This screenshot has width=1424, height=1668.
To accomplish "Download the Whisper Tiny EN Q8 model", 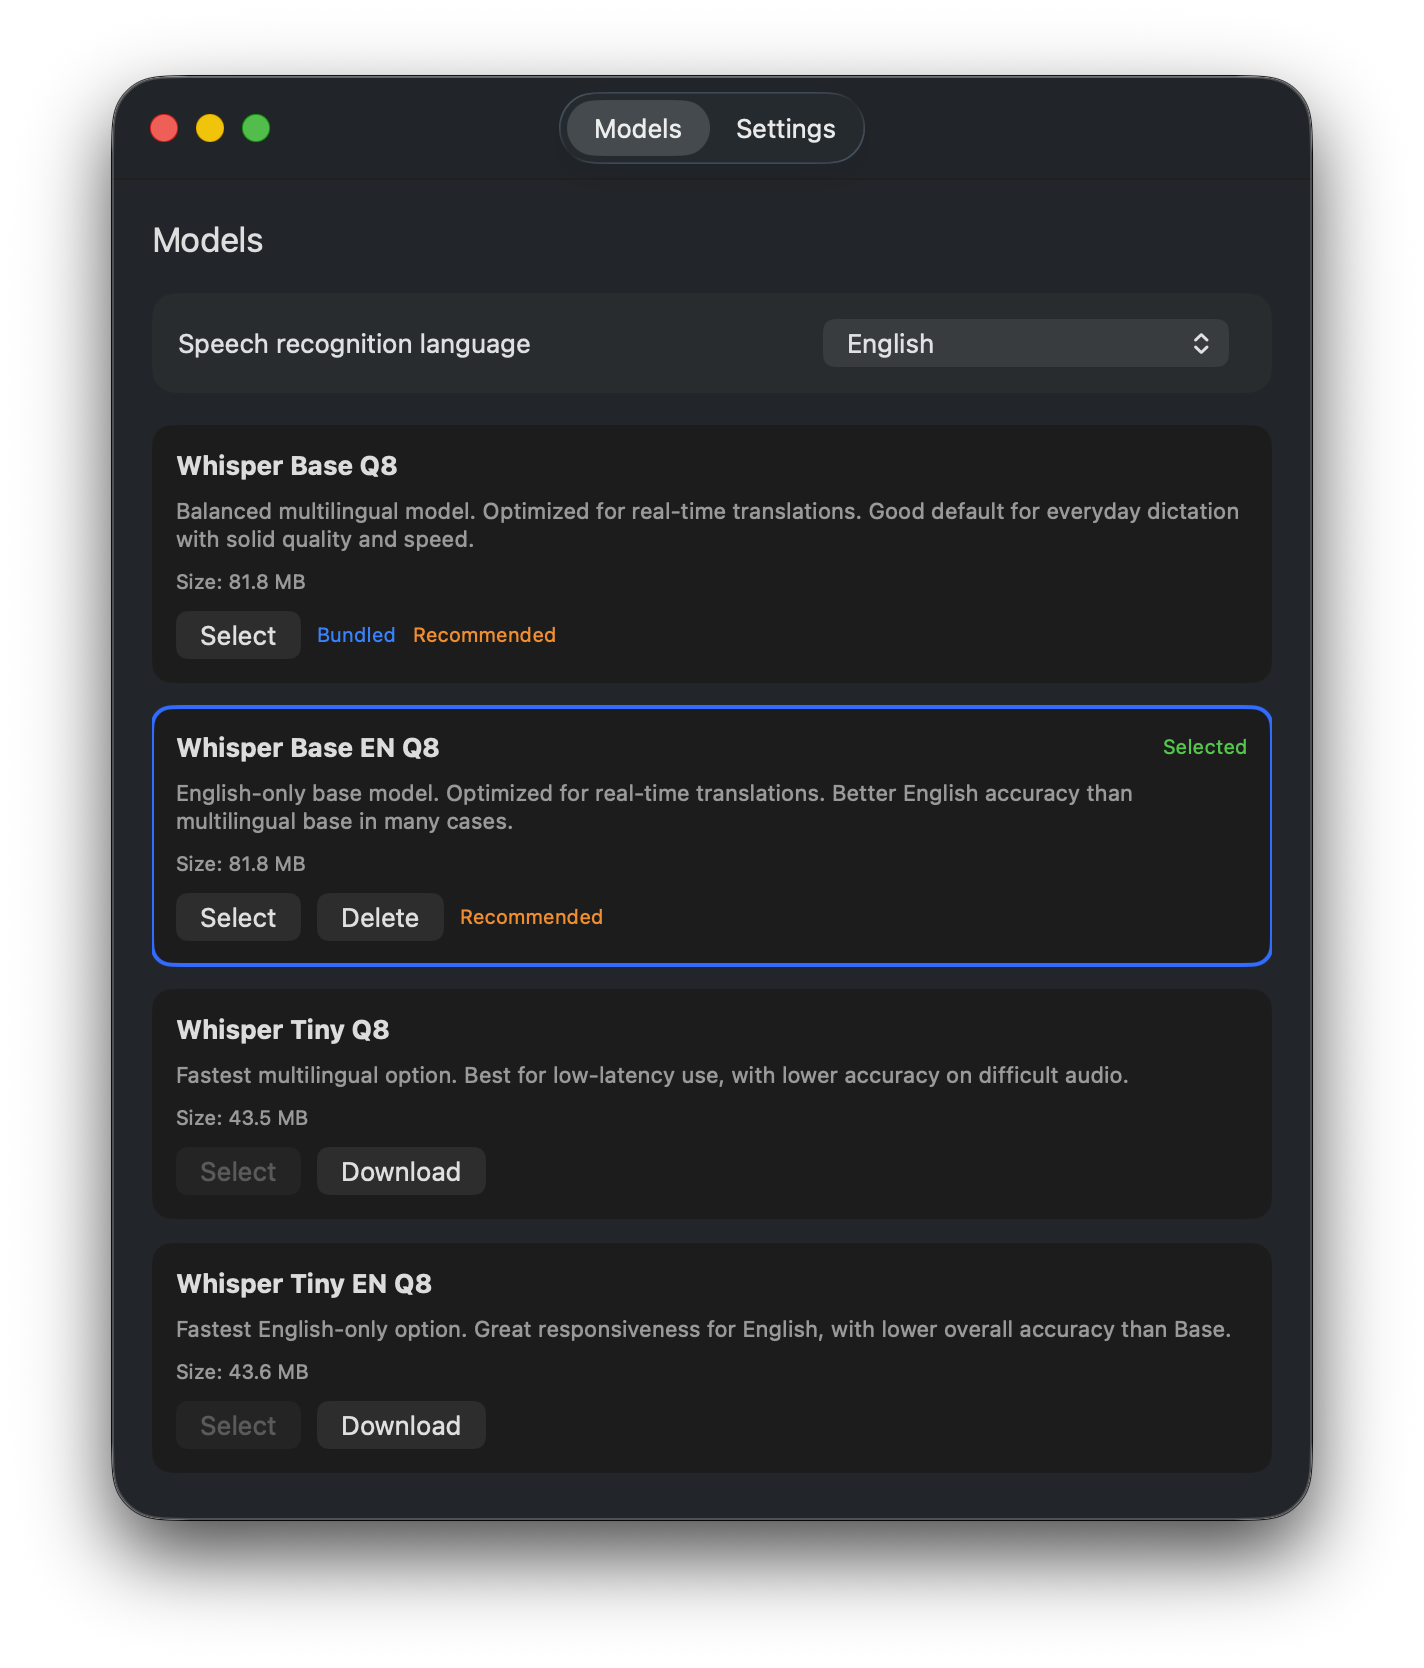I will pyautogui.click(x=400, y=1425).
